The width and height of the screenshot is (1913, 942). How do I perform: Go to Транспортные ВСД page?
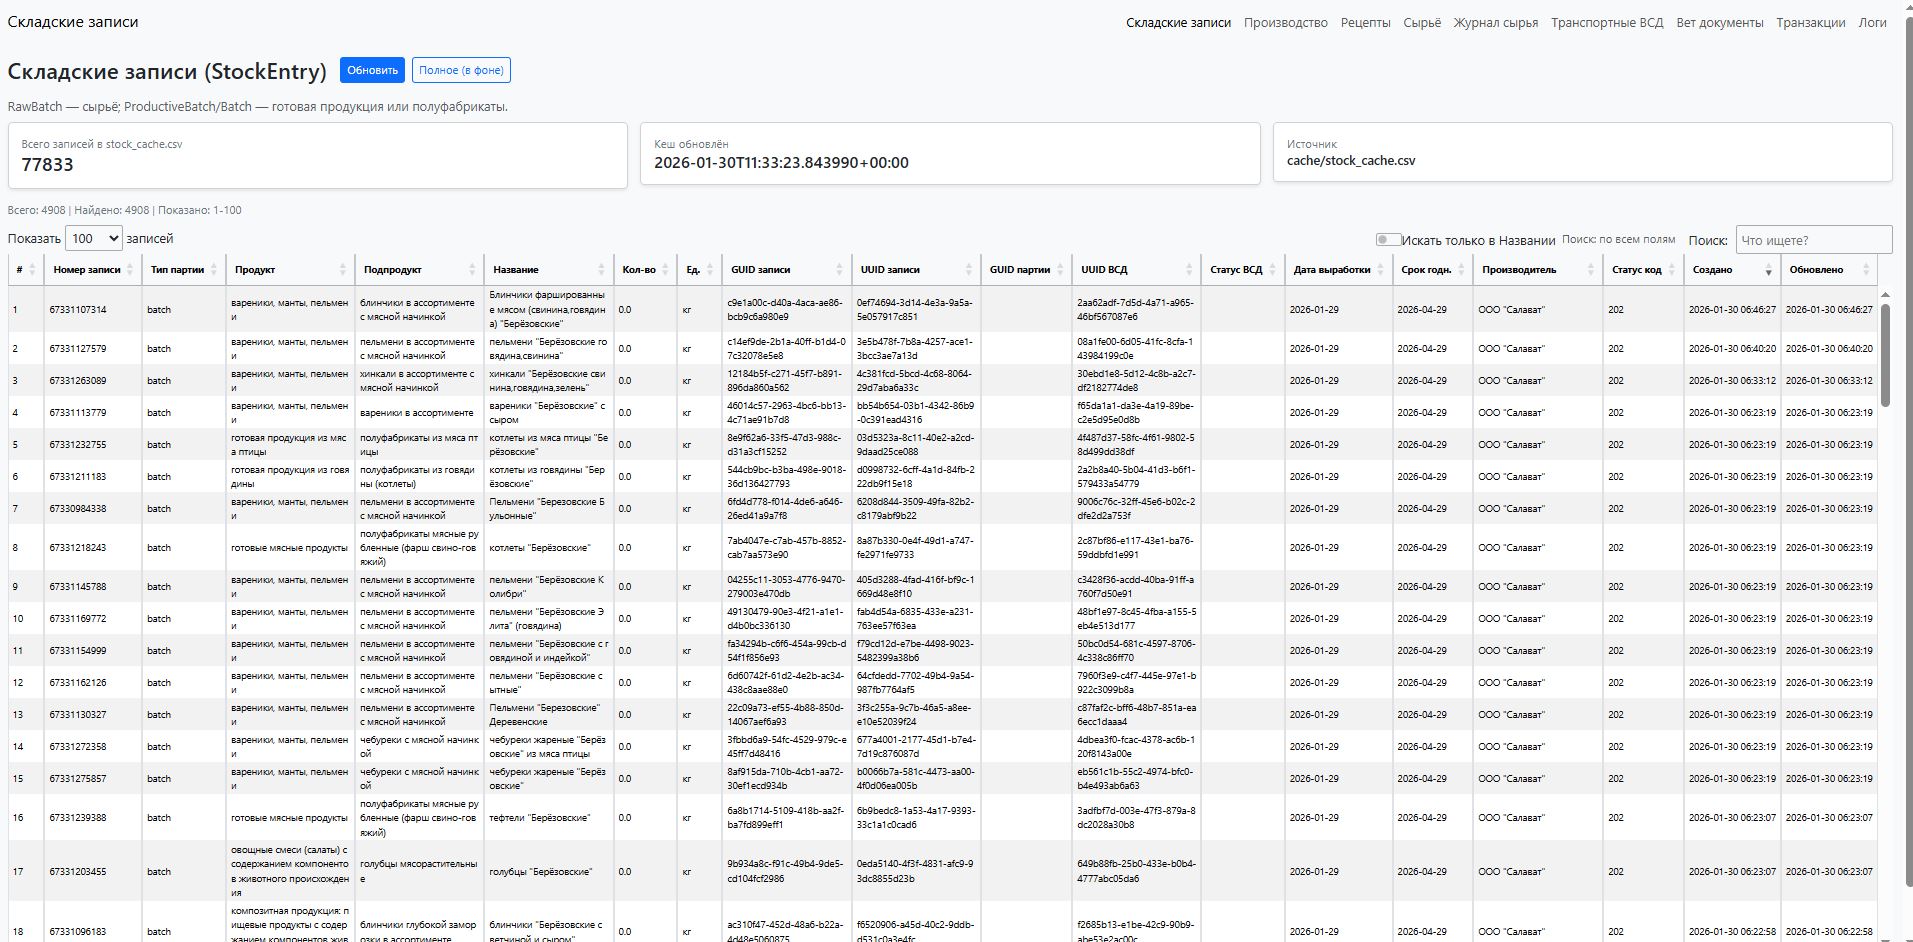click(x=1606, y=23)
